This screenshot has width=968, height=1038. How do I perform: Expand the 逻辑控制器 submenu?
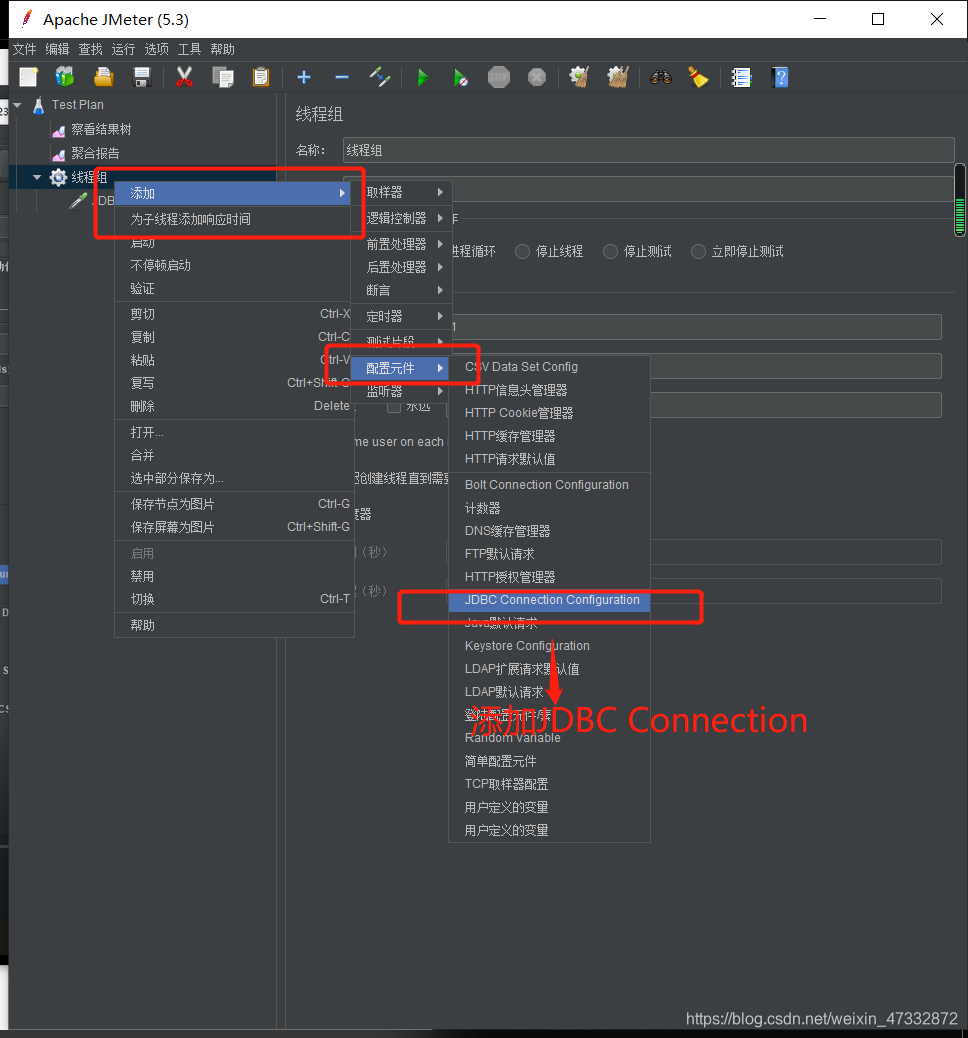402,218
